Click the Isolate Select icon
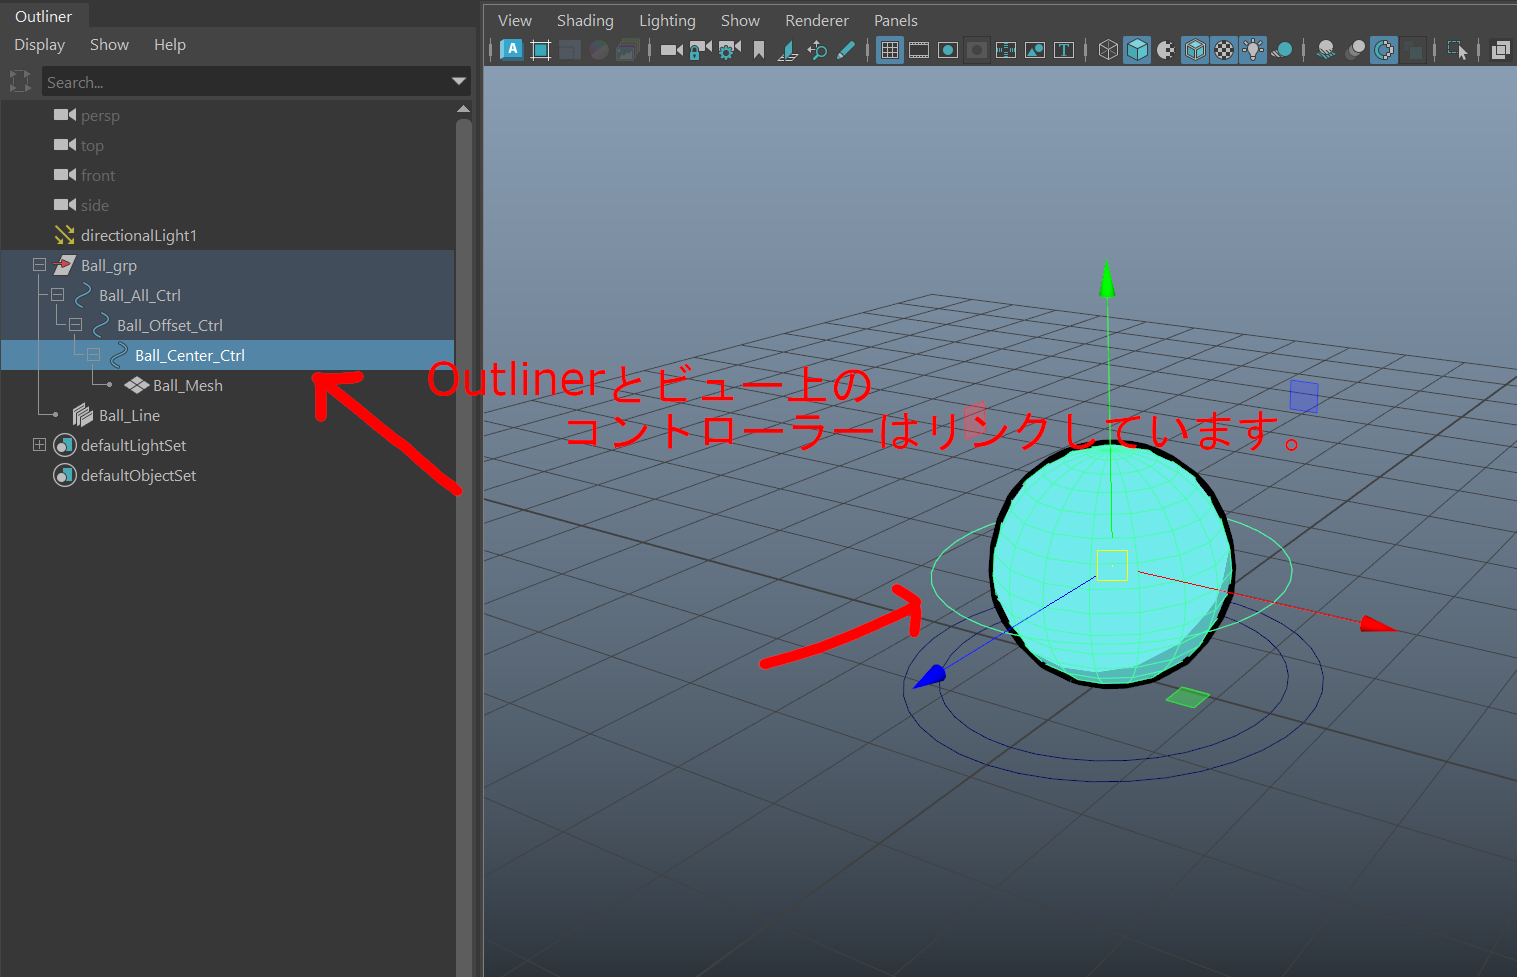This screenshot has height=977, width=1517. (1457, 50)
